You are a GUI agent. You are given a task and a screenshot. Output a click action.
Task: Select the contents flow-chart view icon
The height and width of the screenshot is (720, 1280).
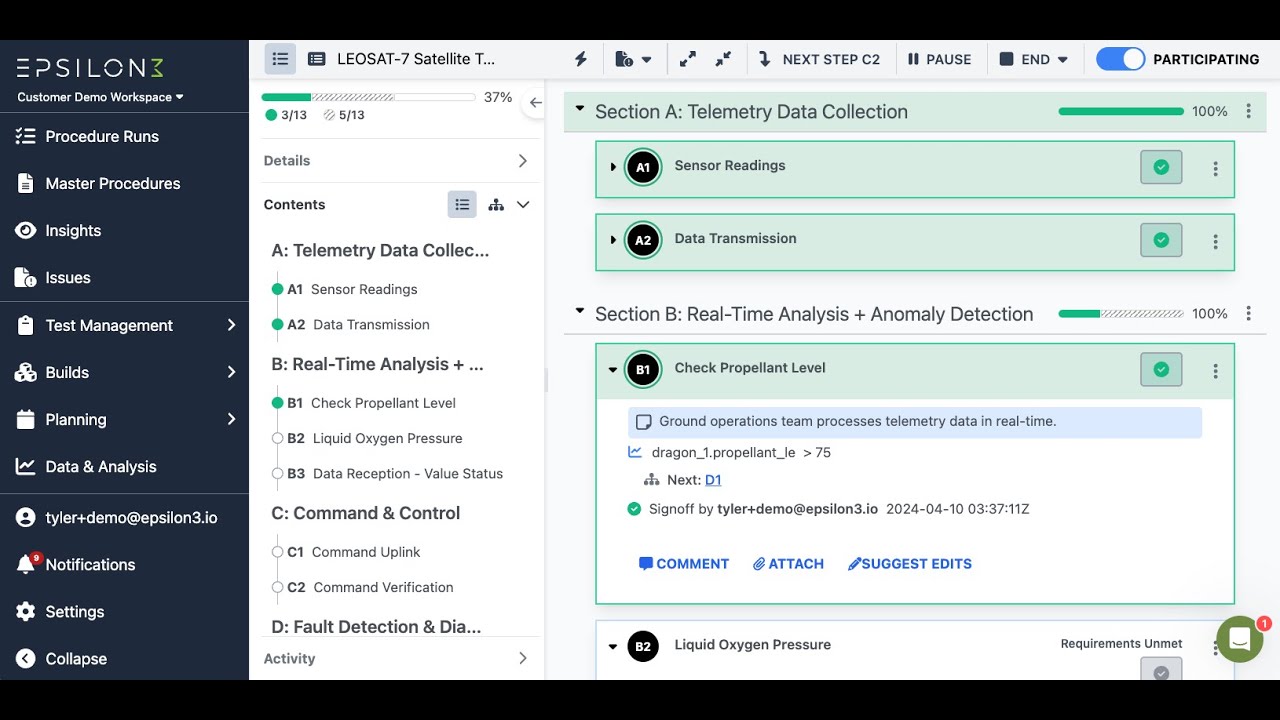[x=496, y=204]
